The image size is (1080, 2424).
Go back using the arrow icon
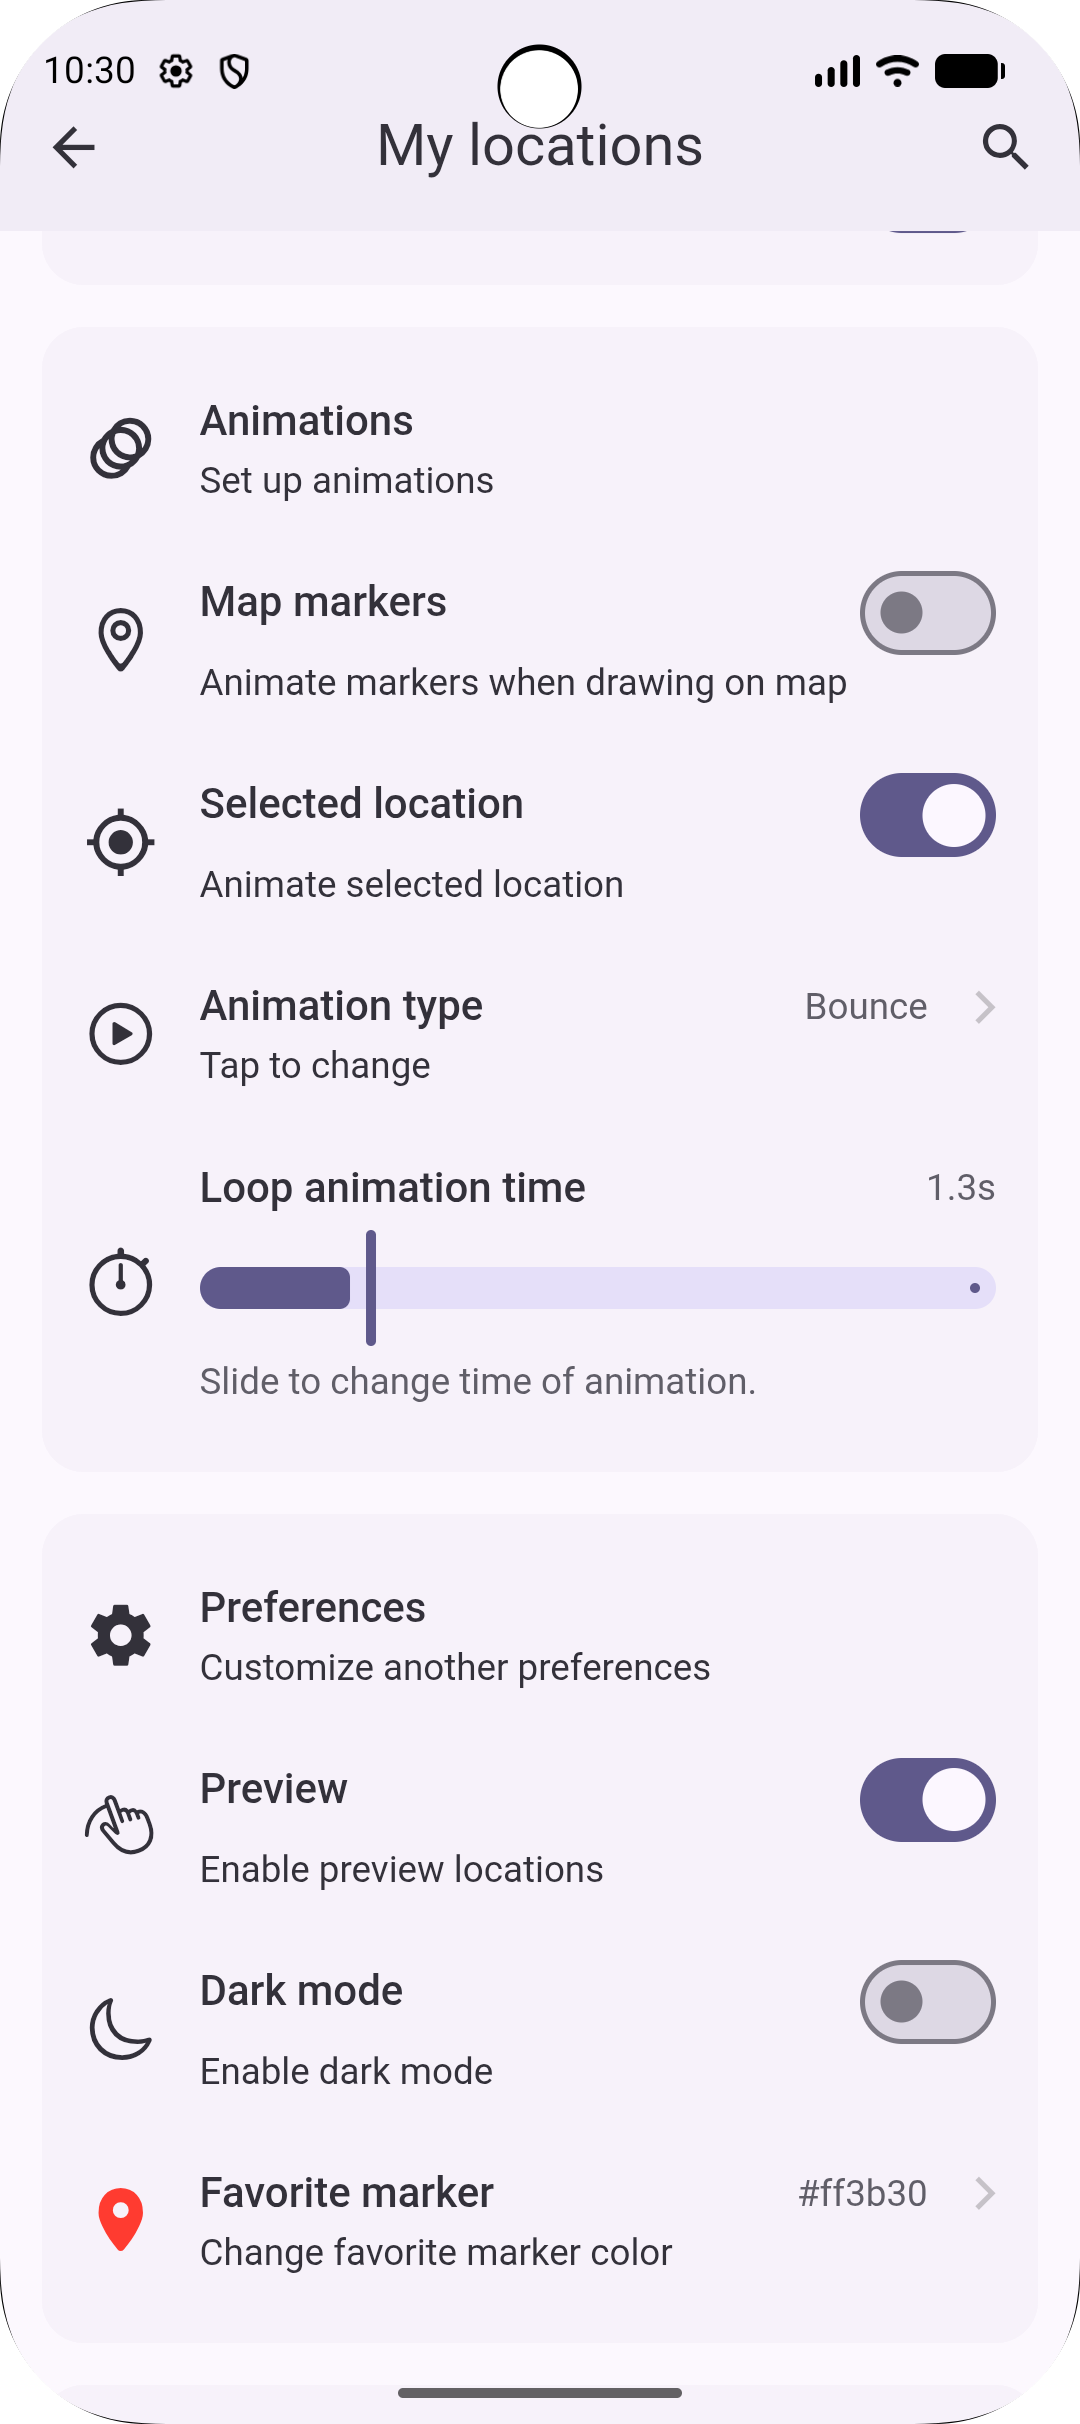click(x=73, y=147)
